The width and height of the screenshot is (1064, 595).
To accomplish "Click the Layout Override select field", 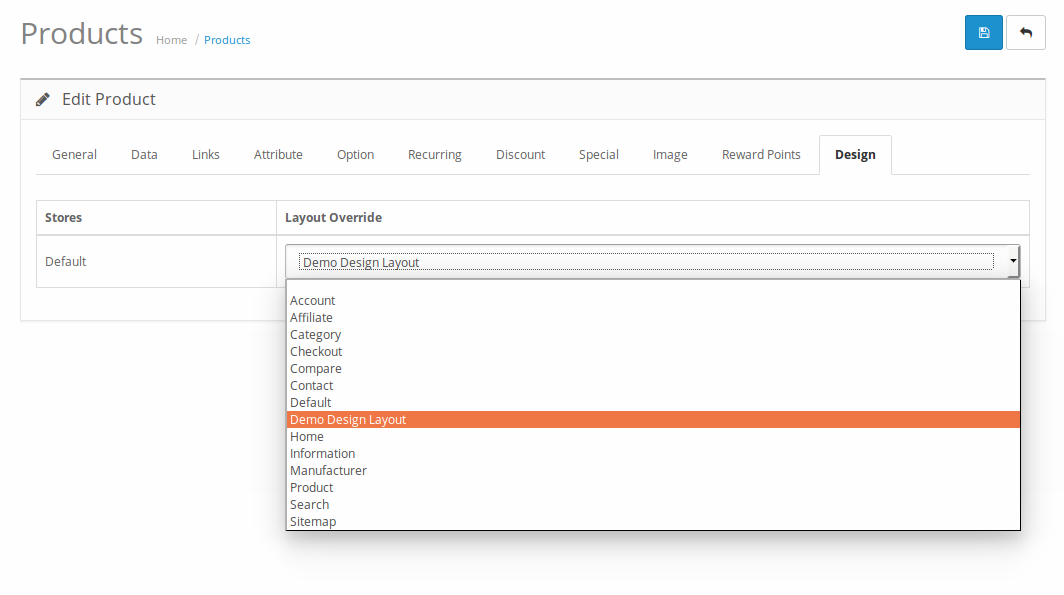I will (645, 262).
